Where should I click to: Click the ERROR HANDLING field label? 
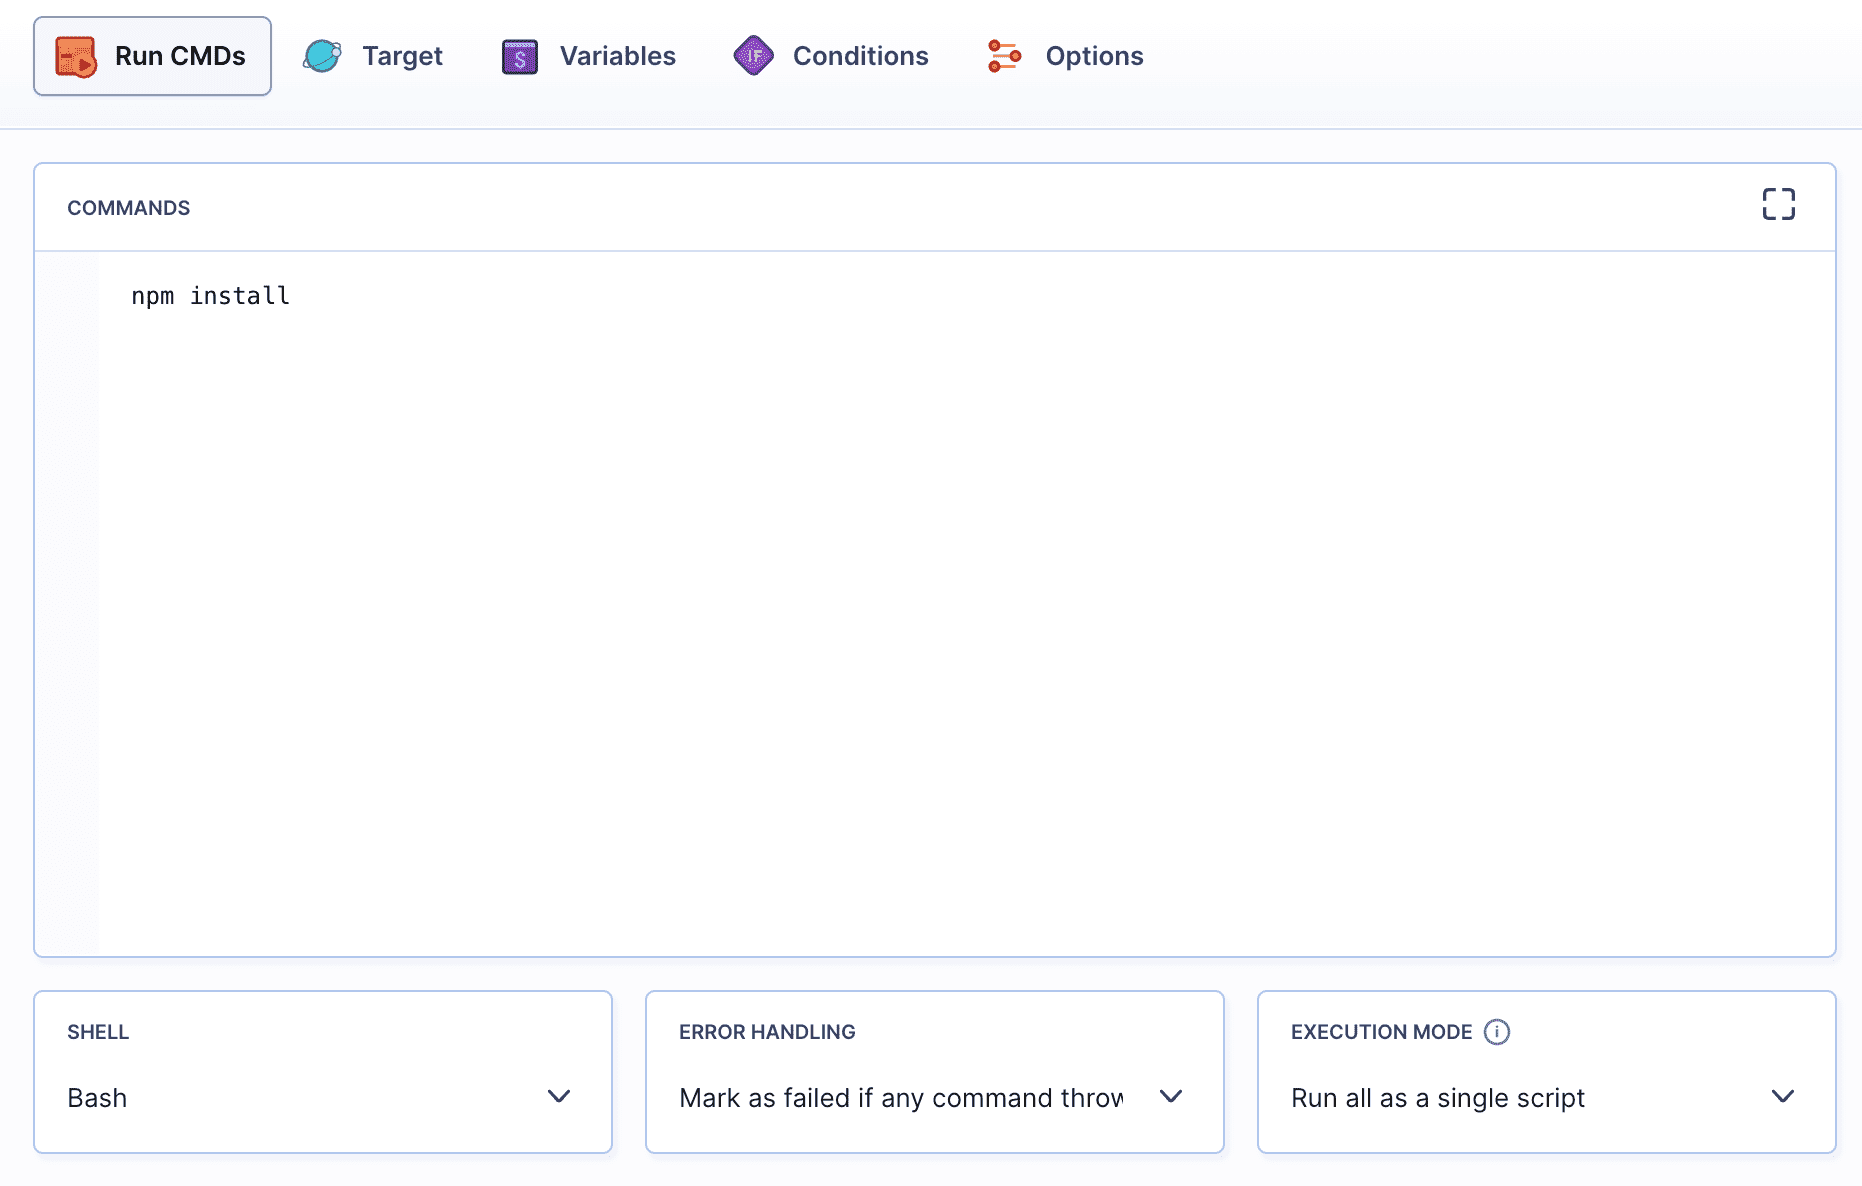tap(767, 1032)
